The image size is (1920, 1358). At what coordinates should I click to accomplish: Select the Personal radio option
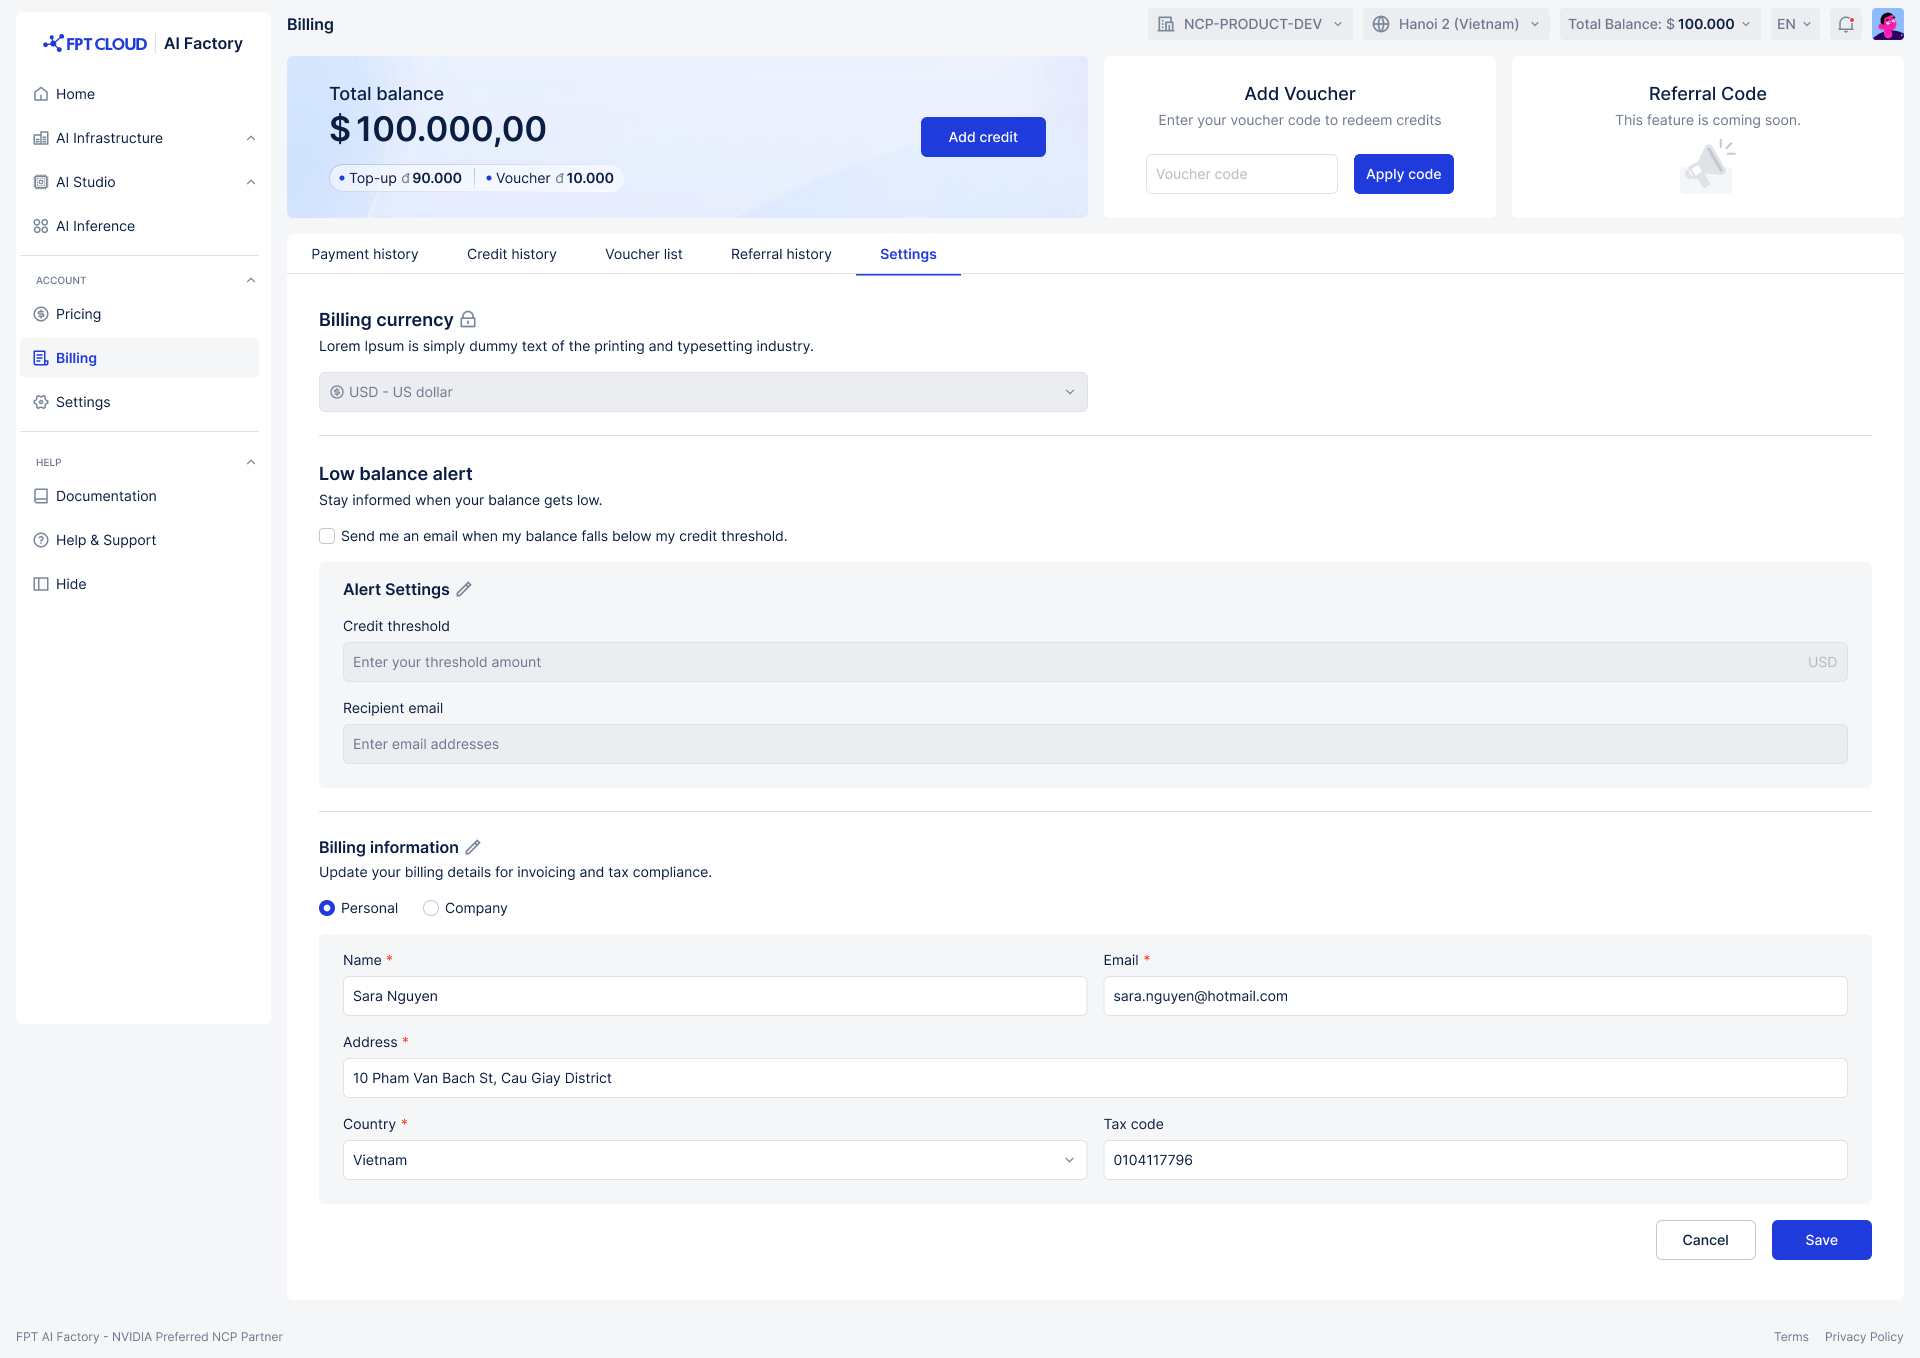[327, 908]
